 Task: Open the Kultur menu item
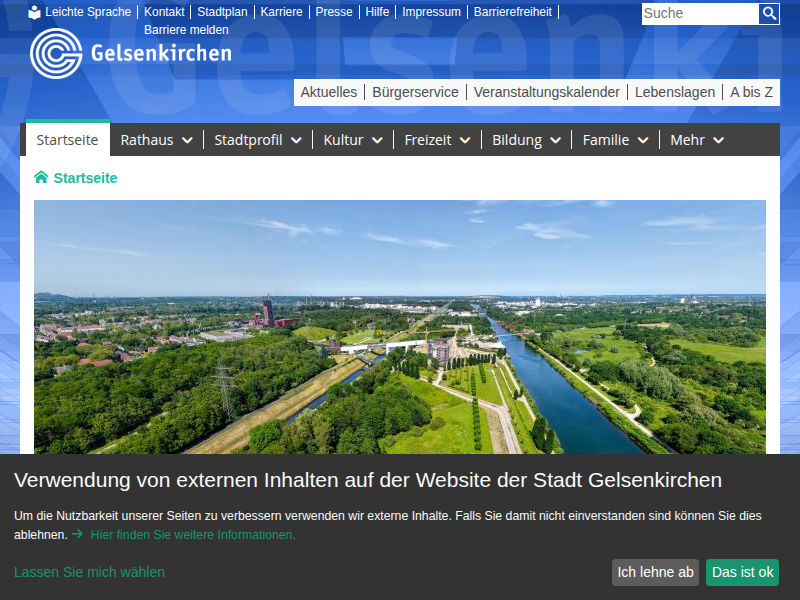(343, 140)
